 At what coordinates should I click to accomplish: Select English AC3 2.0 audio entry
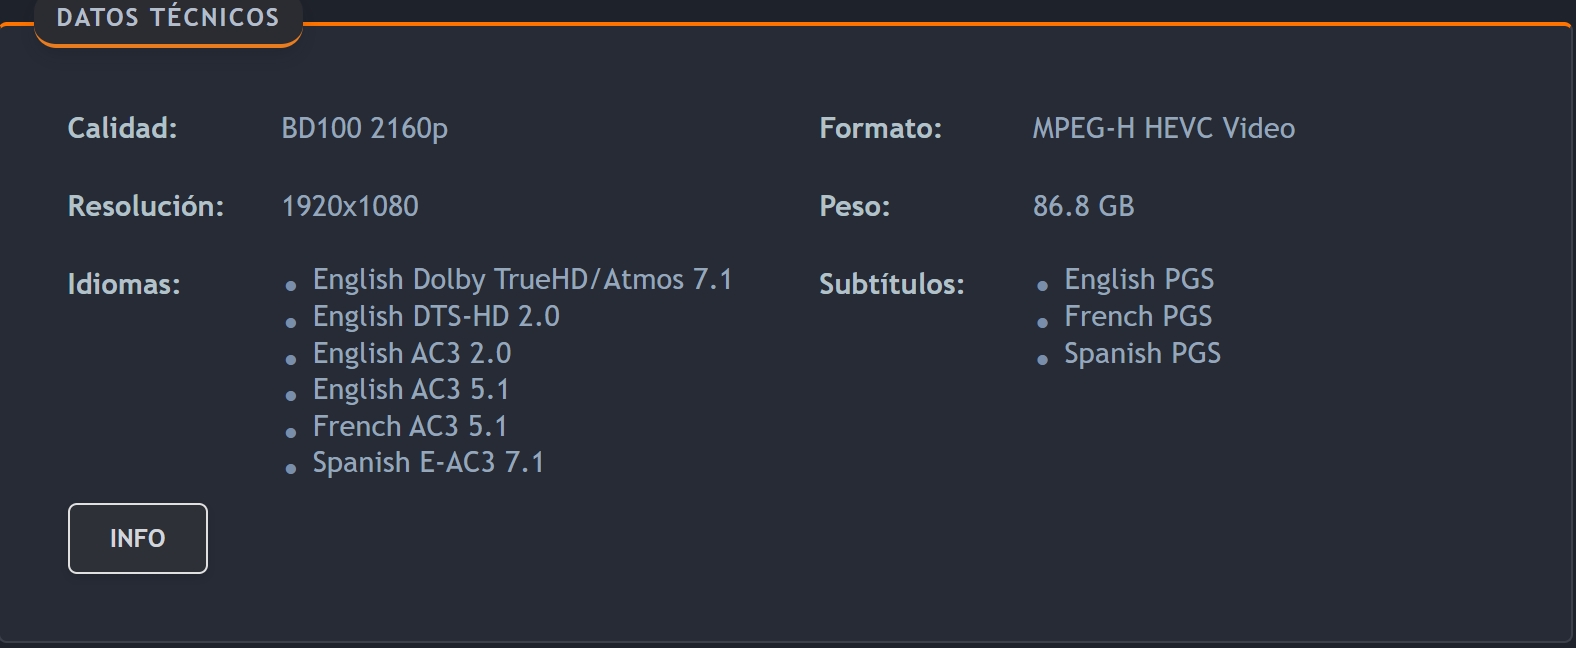pos(411,353)
